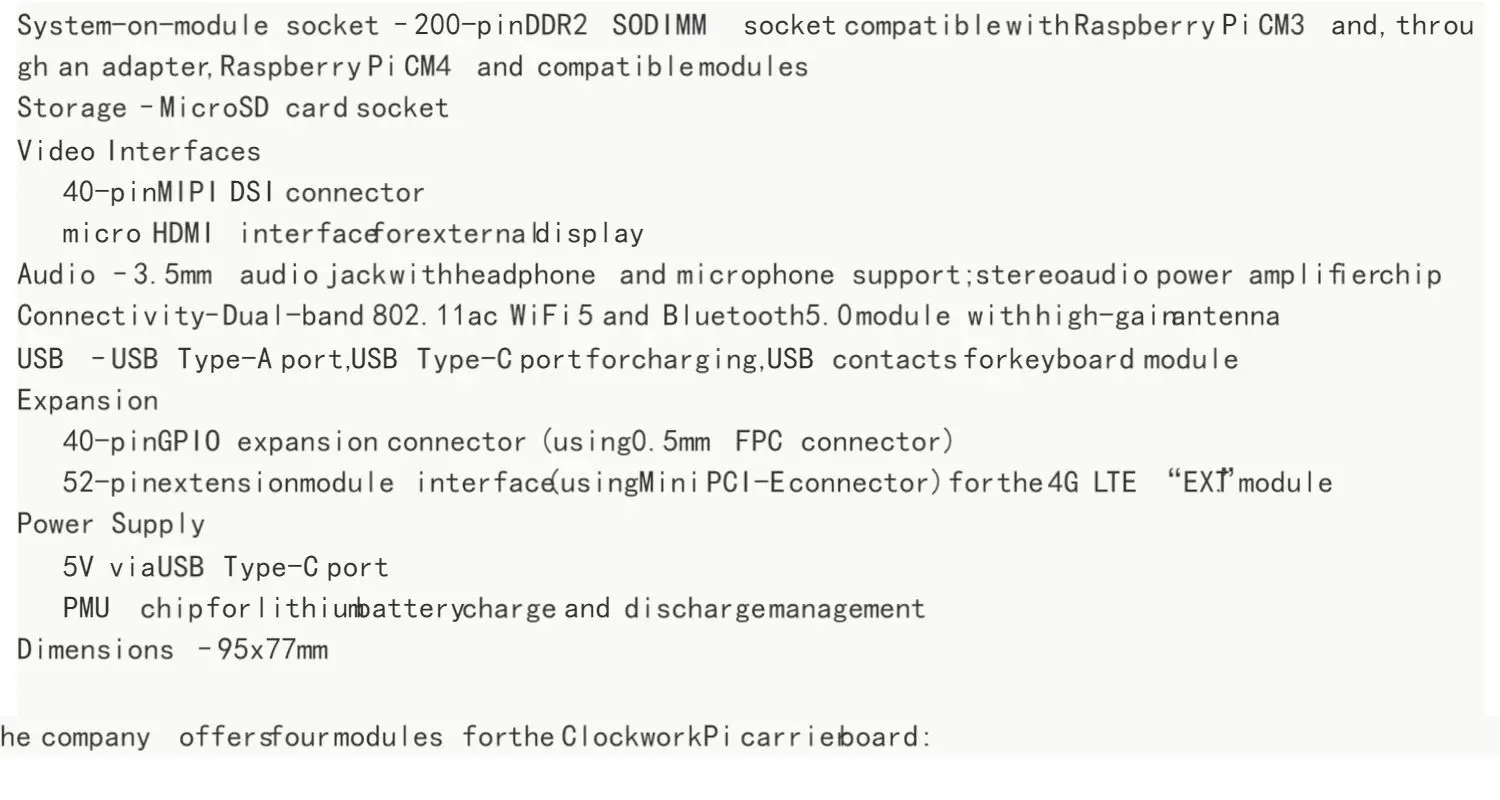This screenshot has width=1500, height=800.
Task: Click the "Power Supply" heading
Action: 111,525
